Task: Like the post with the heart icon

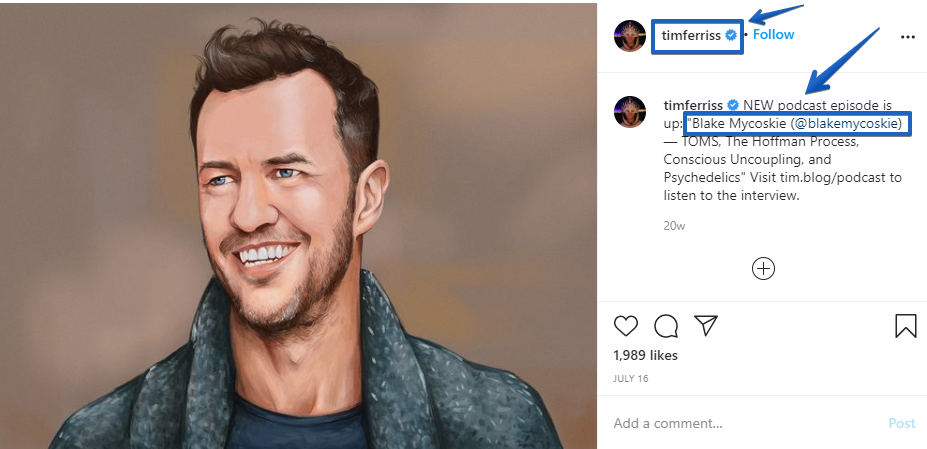Action: pos(626,326)
